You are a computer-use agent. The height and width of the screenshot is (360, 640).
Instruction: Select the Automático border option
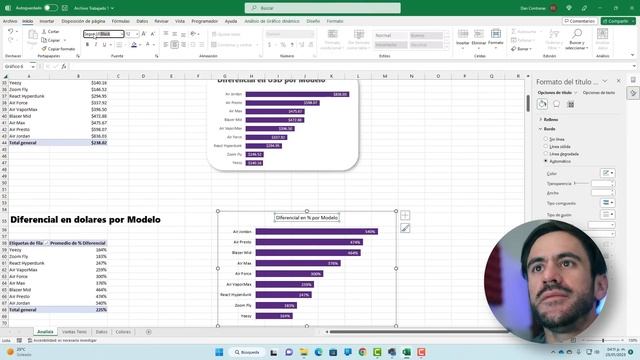coord(546,161)
